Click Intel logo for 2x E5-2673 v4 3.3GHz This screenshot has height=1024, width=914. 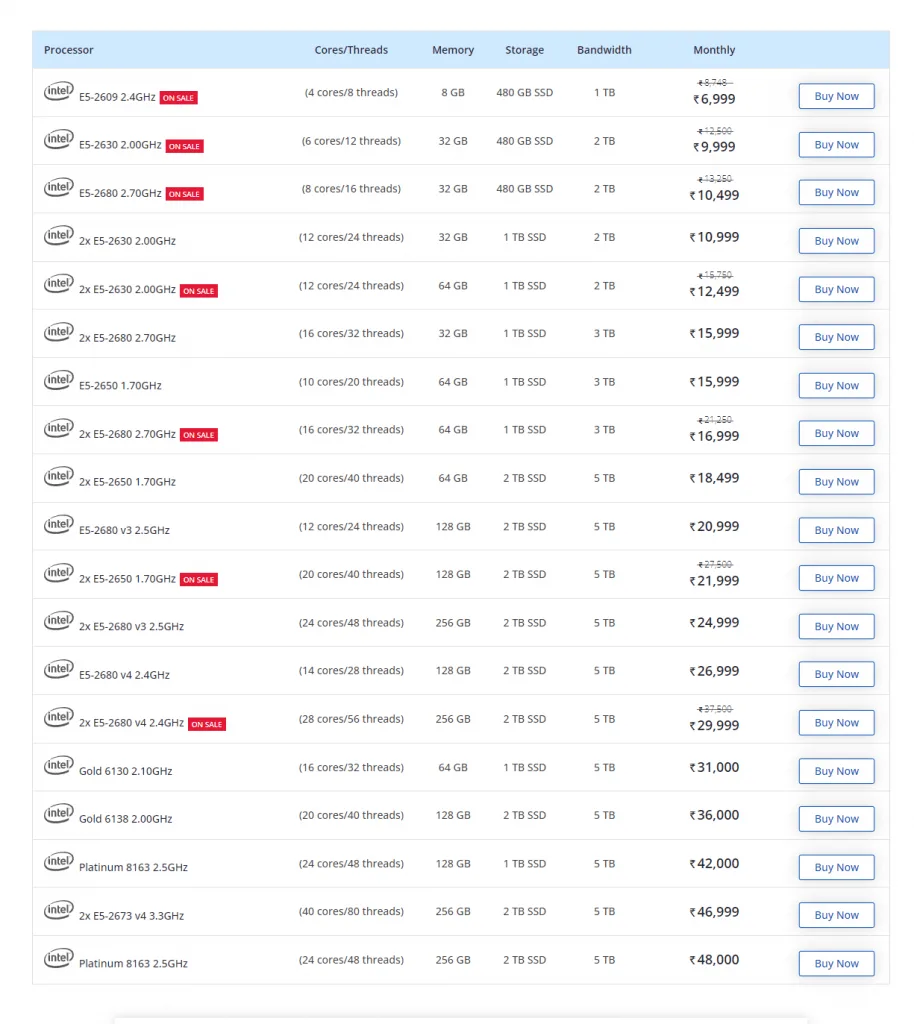(58, 910)
